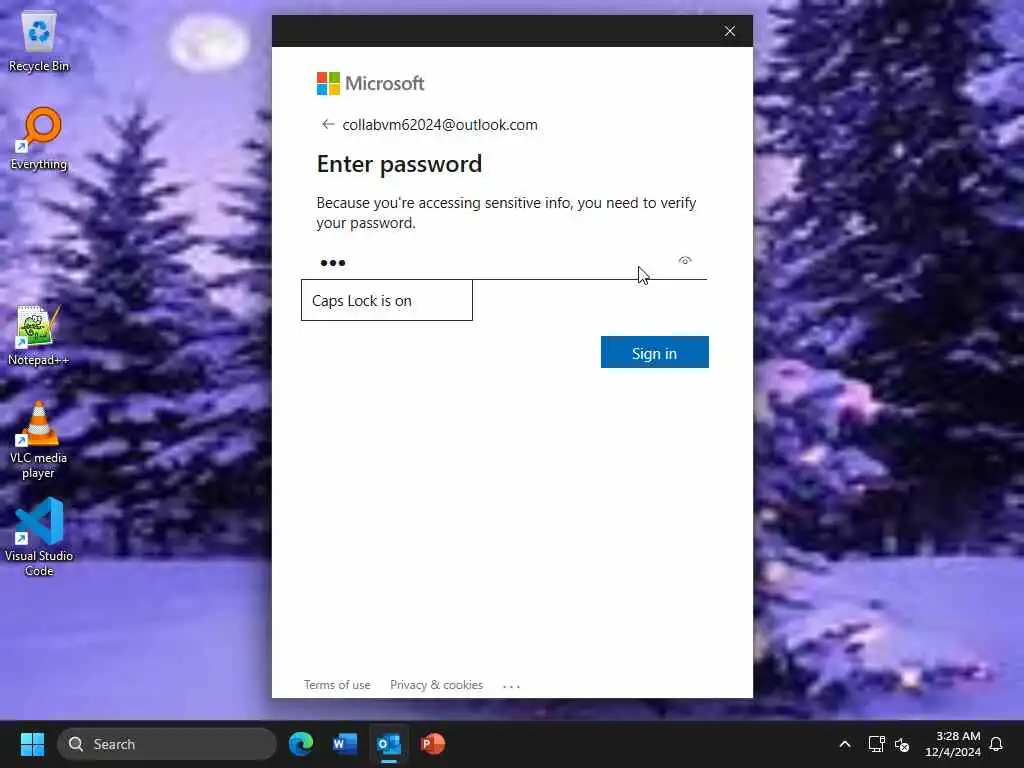Open VLC media player shortcut
Image resolution: width=1024 pixels, height=768 pixels.
point(39,441)
